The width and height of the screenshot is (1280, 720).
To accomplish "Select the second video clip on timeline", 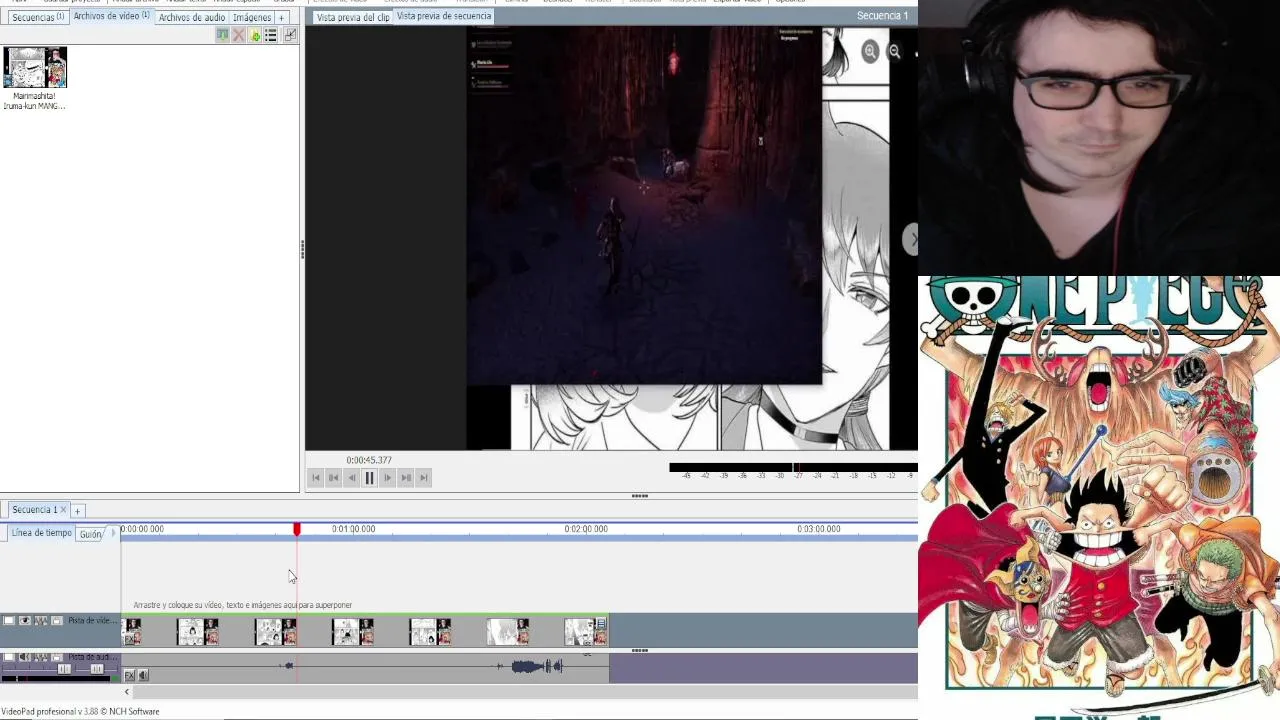I will [x=198, y=632].
